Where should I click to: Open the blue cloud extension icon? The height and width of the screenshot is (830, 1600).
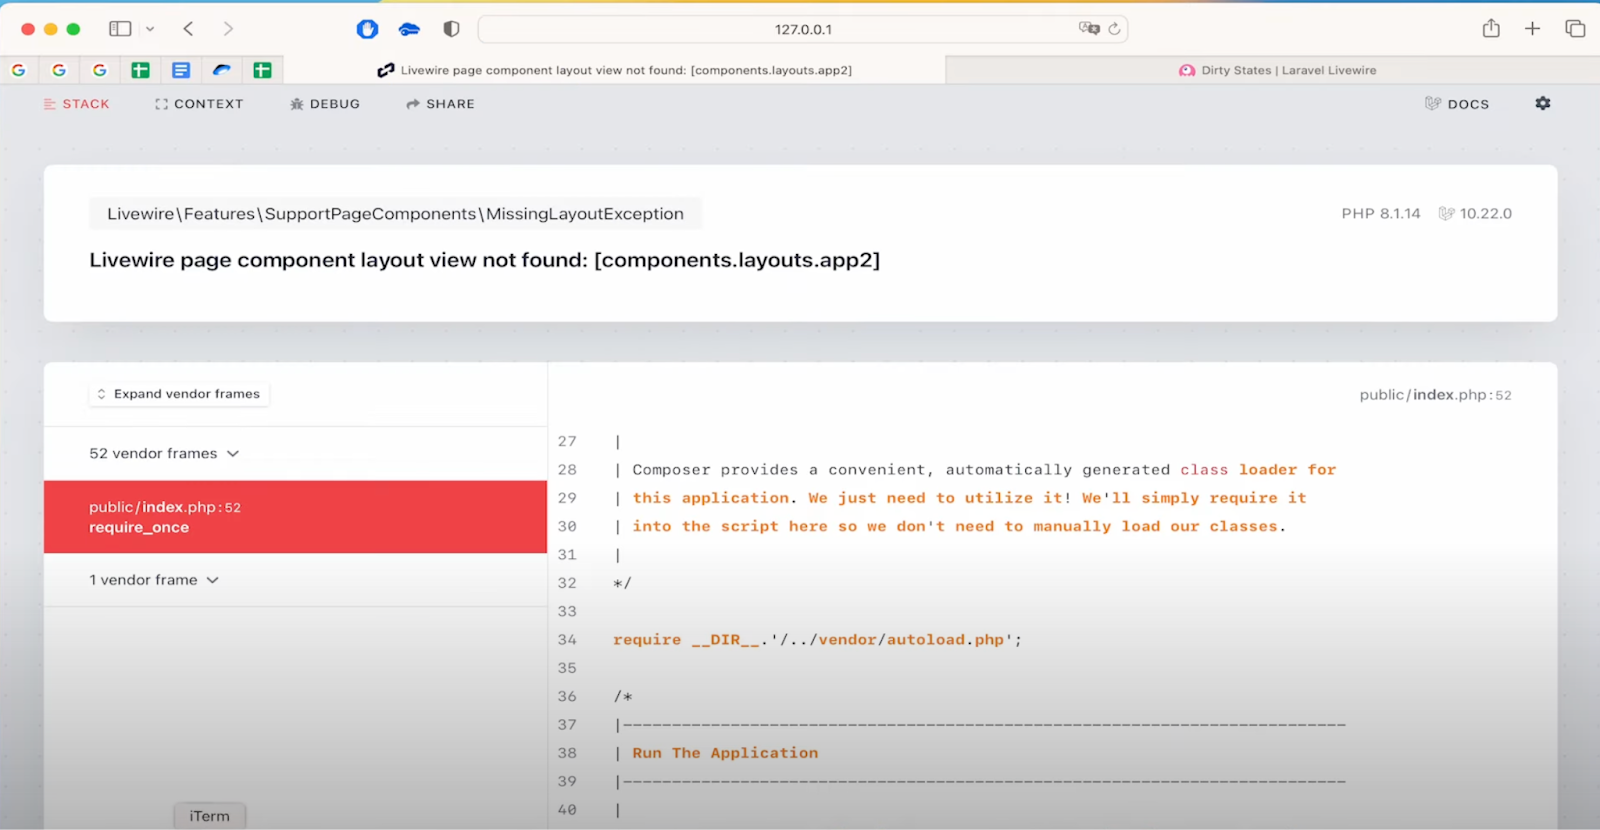click(x=409, y=29)
